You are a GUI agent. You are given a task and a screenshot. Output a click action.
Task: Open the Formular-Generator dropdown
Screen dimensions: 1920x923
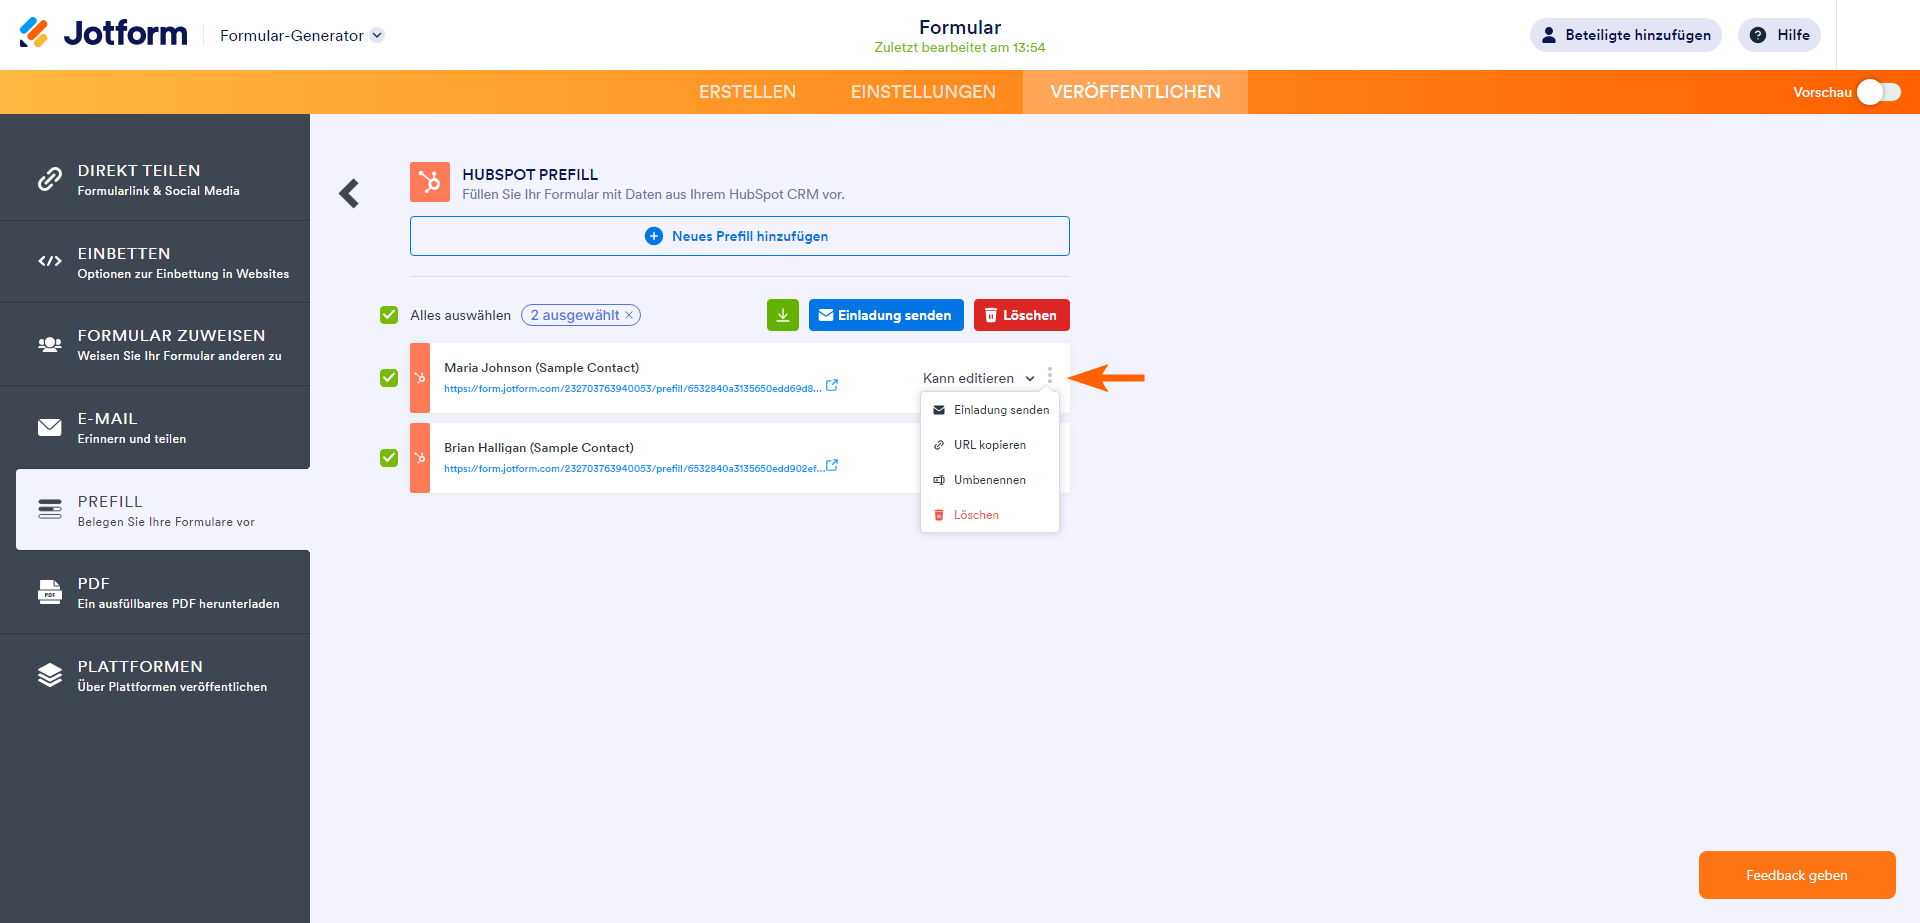coord(302,35)
